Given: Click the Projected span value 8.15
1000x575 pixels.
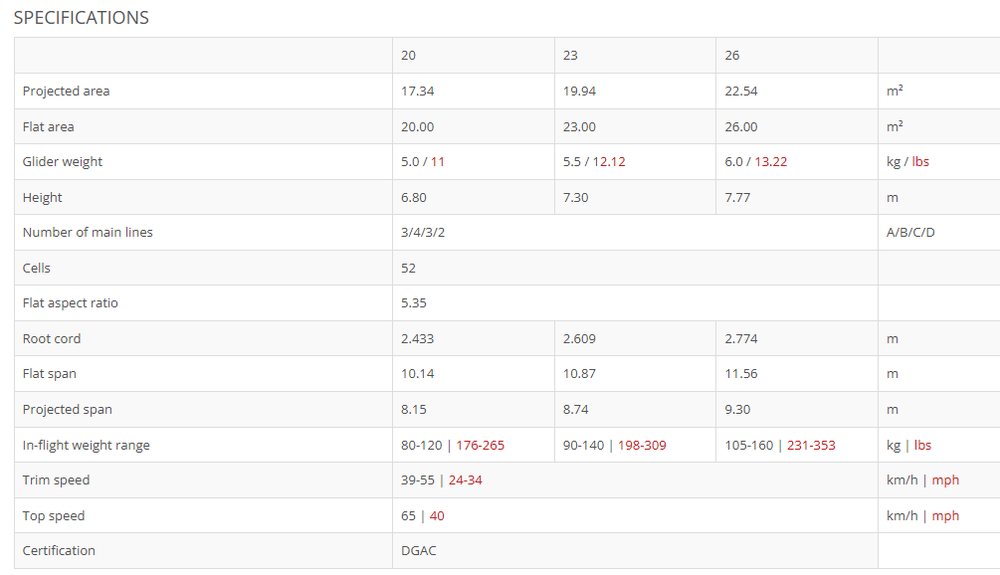Looking at the screenshot, I should [x=414, y=410].
